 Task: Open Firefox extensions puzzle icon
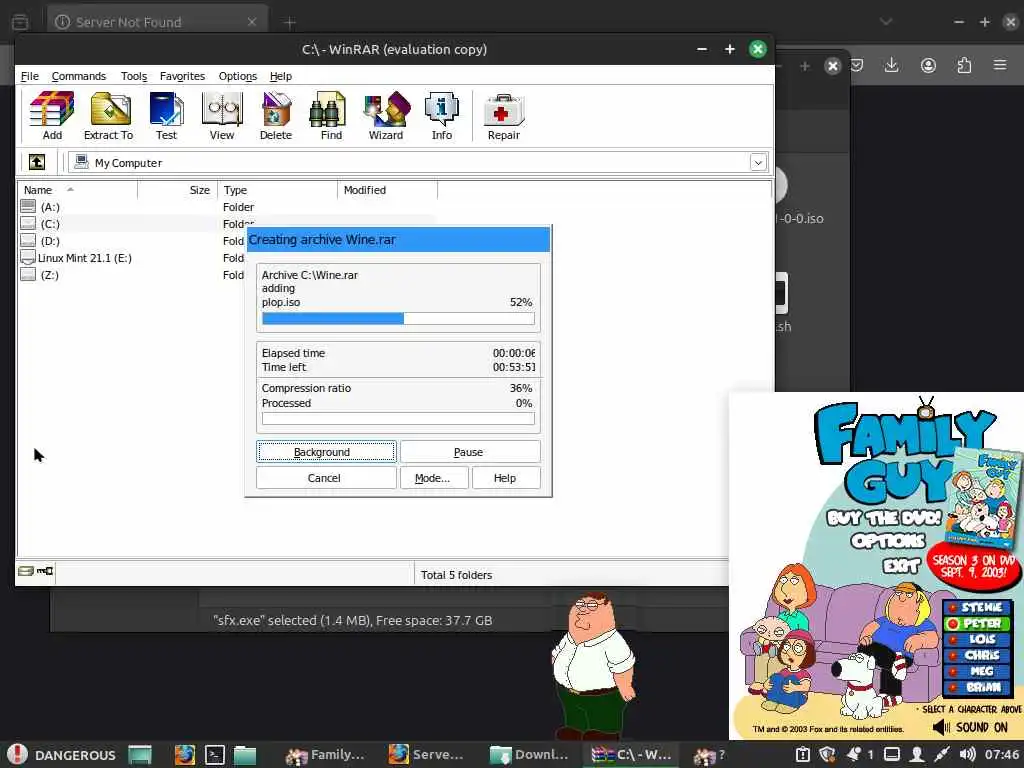pyautogui.click(x=964, y=65)
